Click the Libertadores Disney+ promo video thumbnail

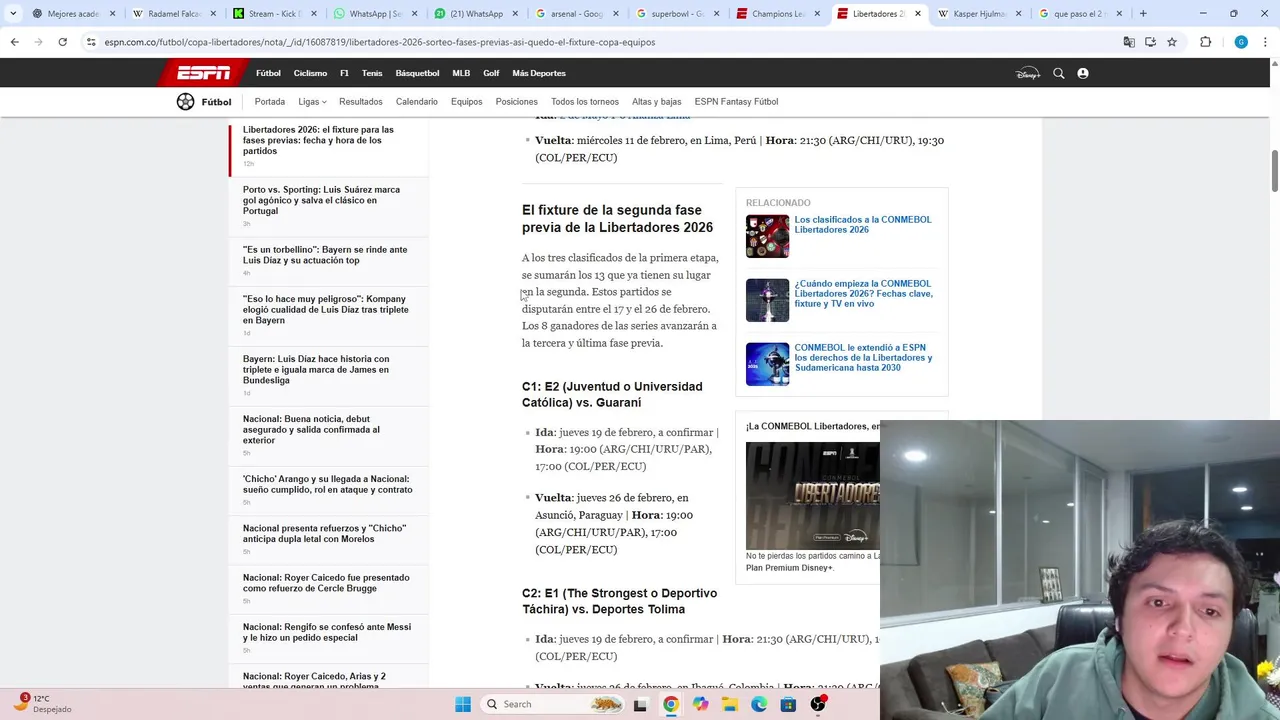(813, 494)
